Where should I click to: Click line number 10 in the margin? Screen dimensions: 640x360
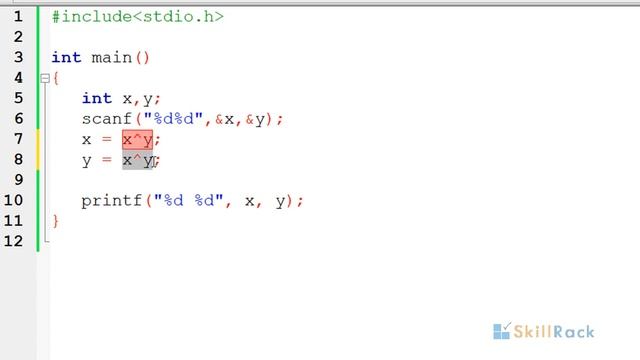[x=13, y=200]
